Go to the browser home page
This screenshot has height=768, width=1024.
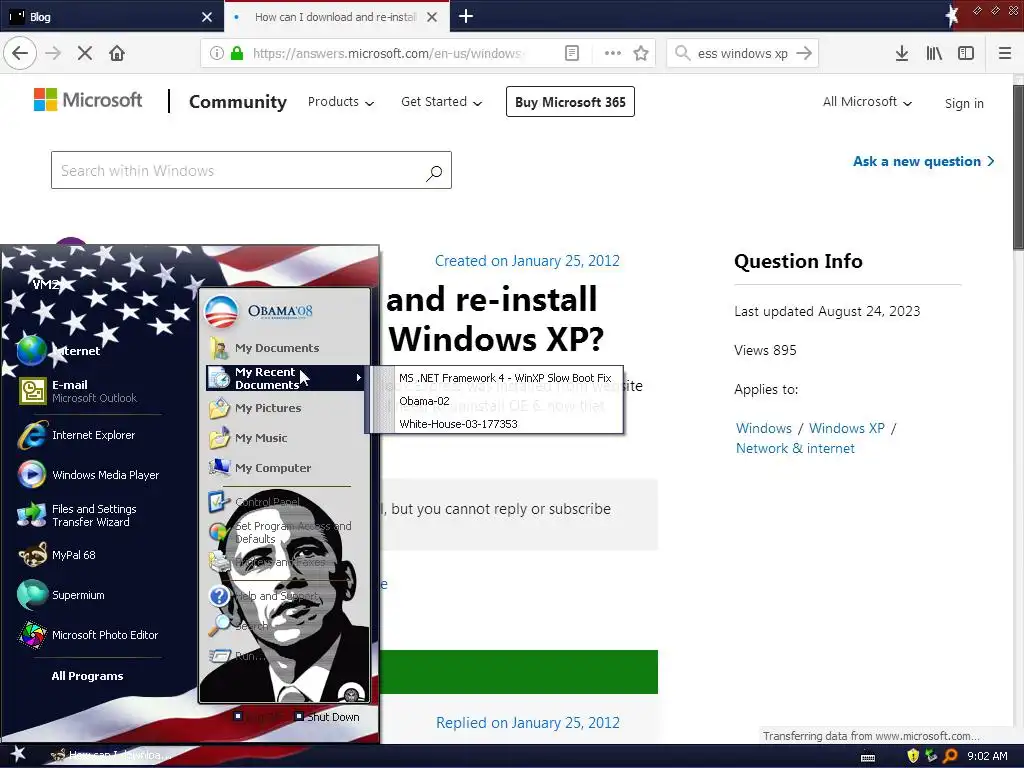point(117,53)
